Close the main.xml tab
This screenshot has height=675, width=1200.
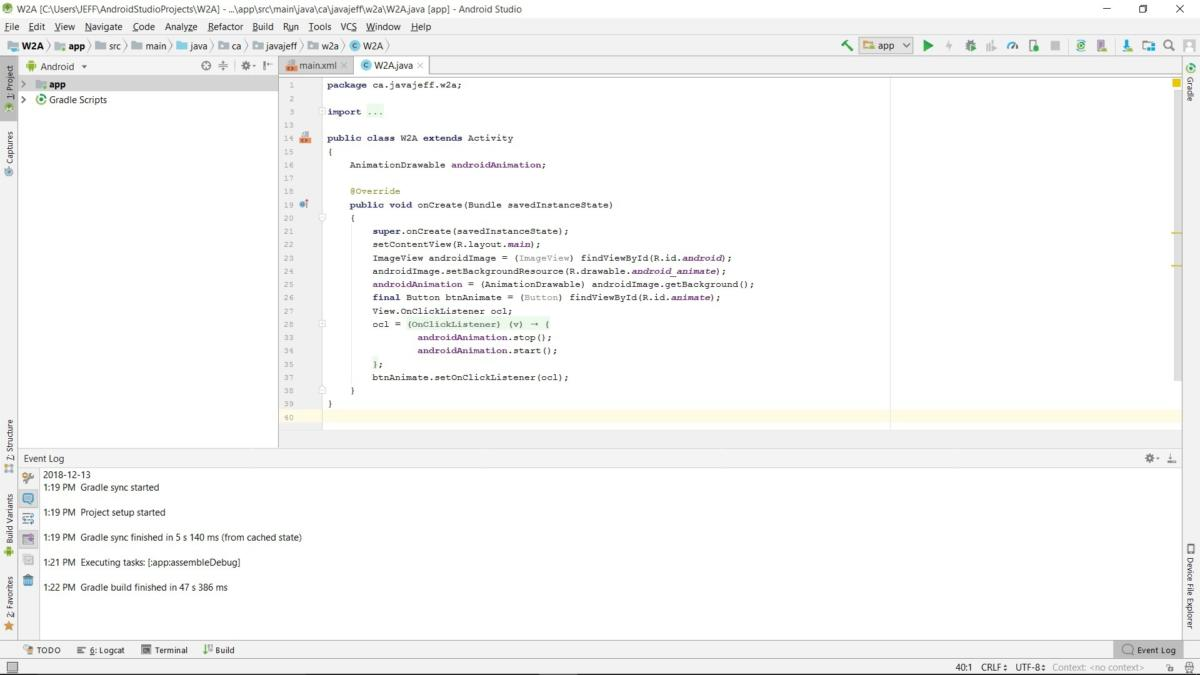click(345, 66)
